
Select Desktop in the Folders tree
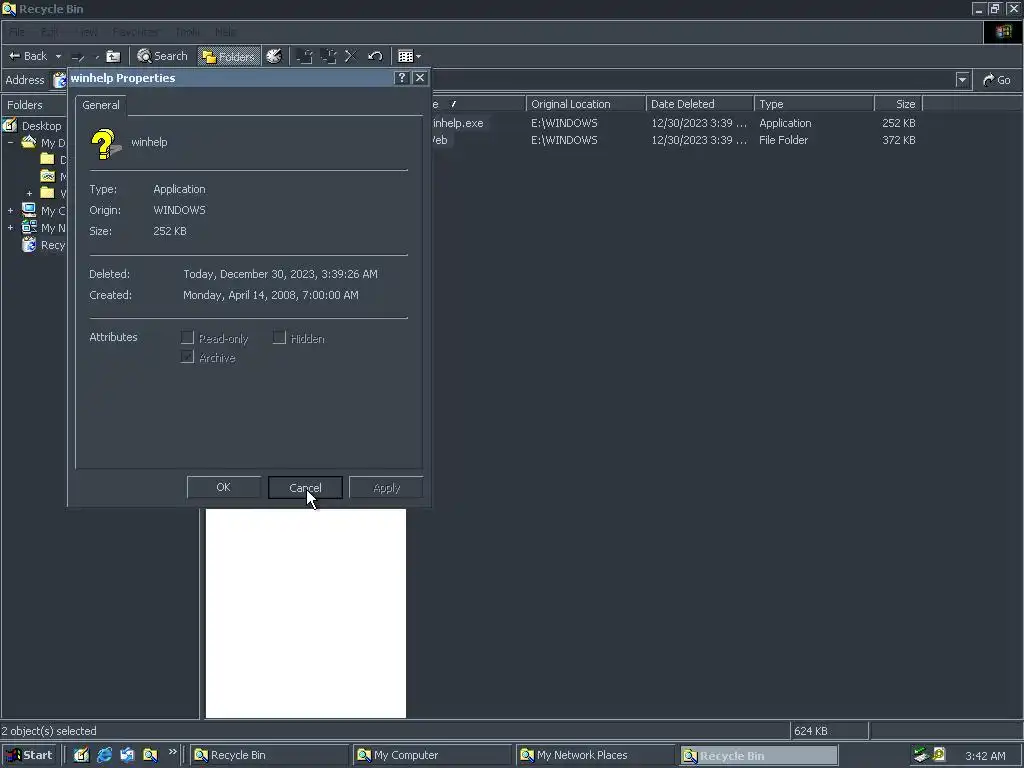(41, 125)
